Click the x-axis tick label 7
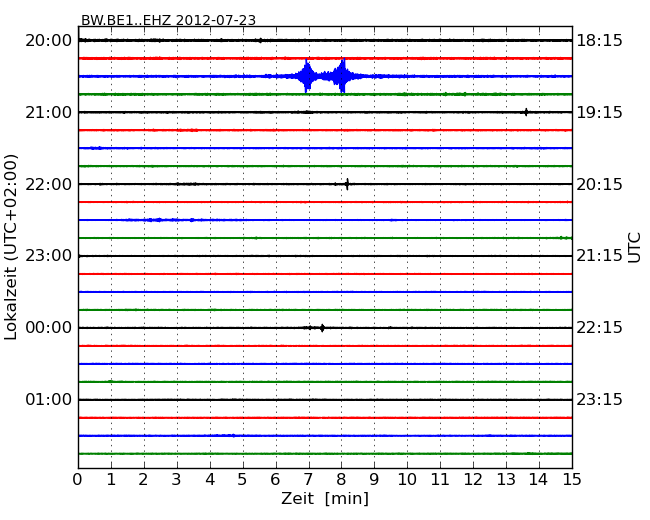Image resolution: width=650 pixels, height=520 pixels. (x=308, y=479)
